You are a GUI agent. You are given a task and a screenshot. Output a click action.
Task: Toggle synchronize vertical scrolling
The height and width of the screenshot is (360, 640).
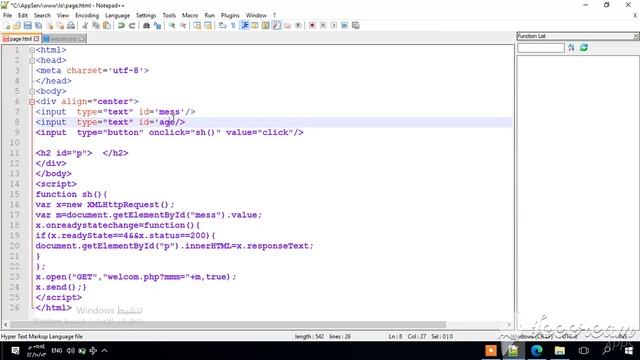[197, 26]
